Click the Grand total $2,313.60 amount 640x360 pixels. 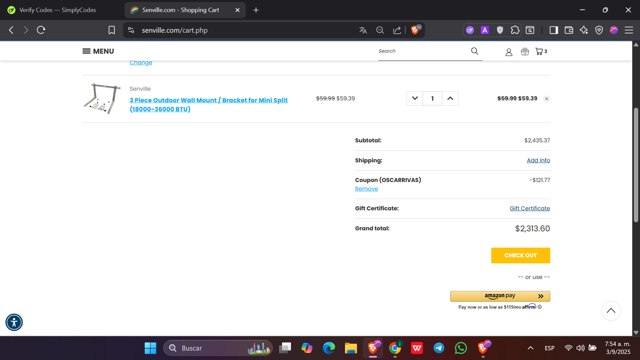tap(532, 229)
